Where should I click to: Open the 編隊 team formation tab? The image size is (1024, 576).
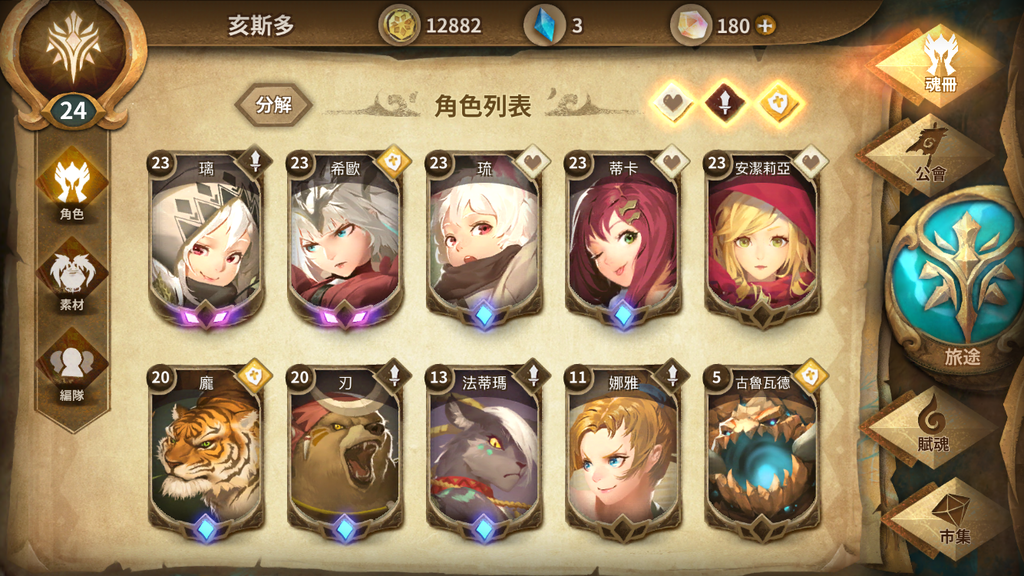[x=72, y=367]
